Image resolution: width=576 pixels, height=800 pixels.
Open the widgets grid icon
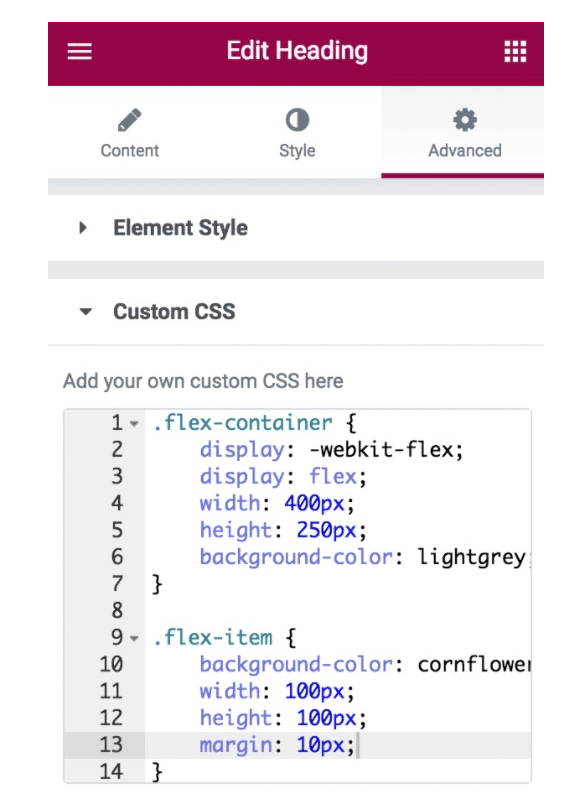[x=515, y=52]
